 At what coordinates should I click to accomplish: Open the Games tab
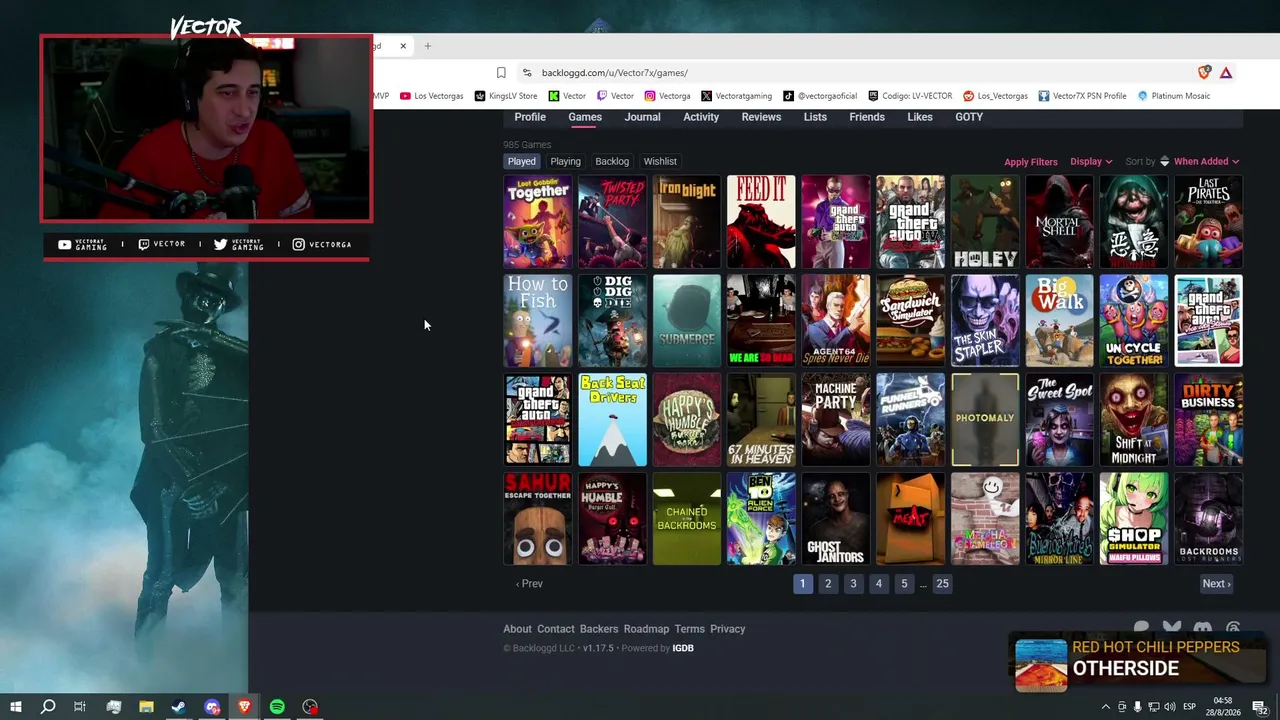585,117
